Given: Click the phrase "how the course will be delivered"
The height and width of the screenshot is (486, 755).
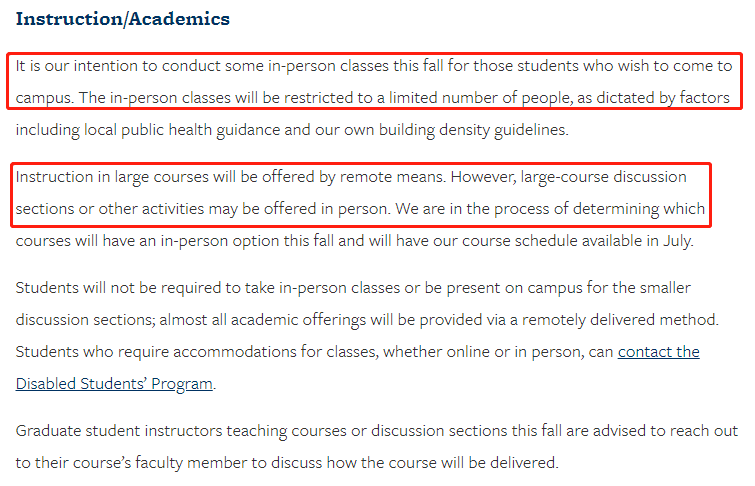Looking at the screenshot, I should (x=442, y=463).
